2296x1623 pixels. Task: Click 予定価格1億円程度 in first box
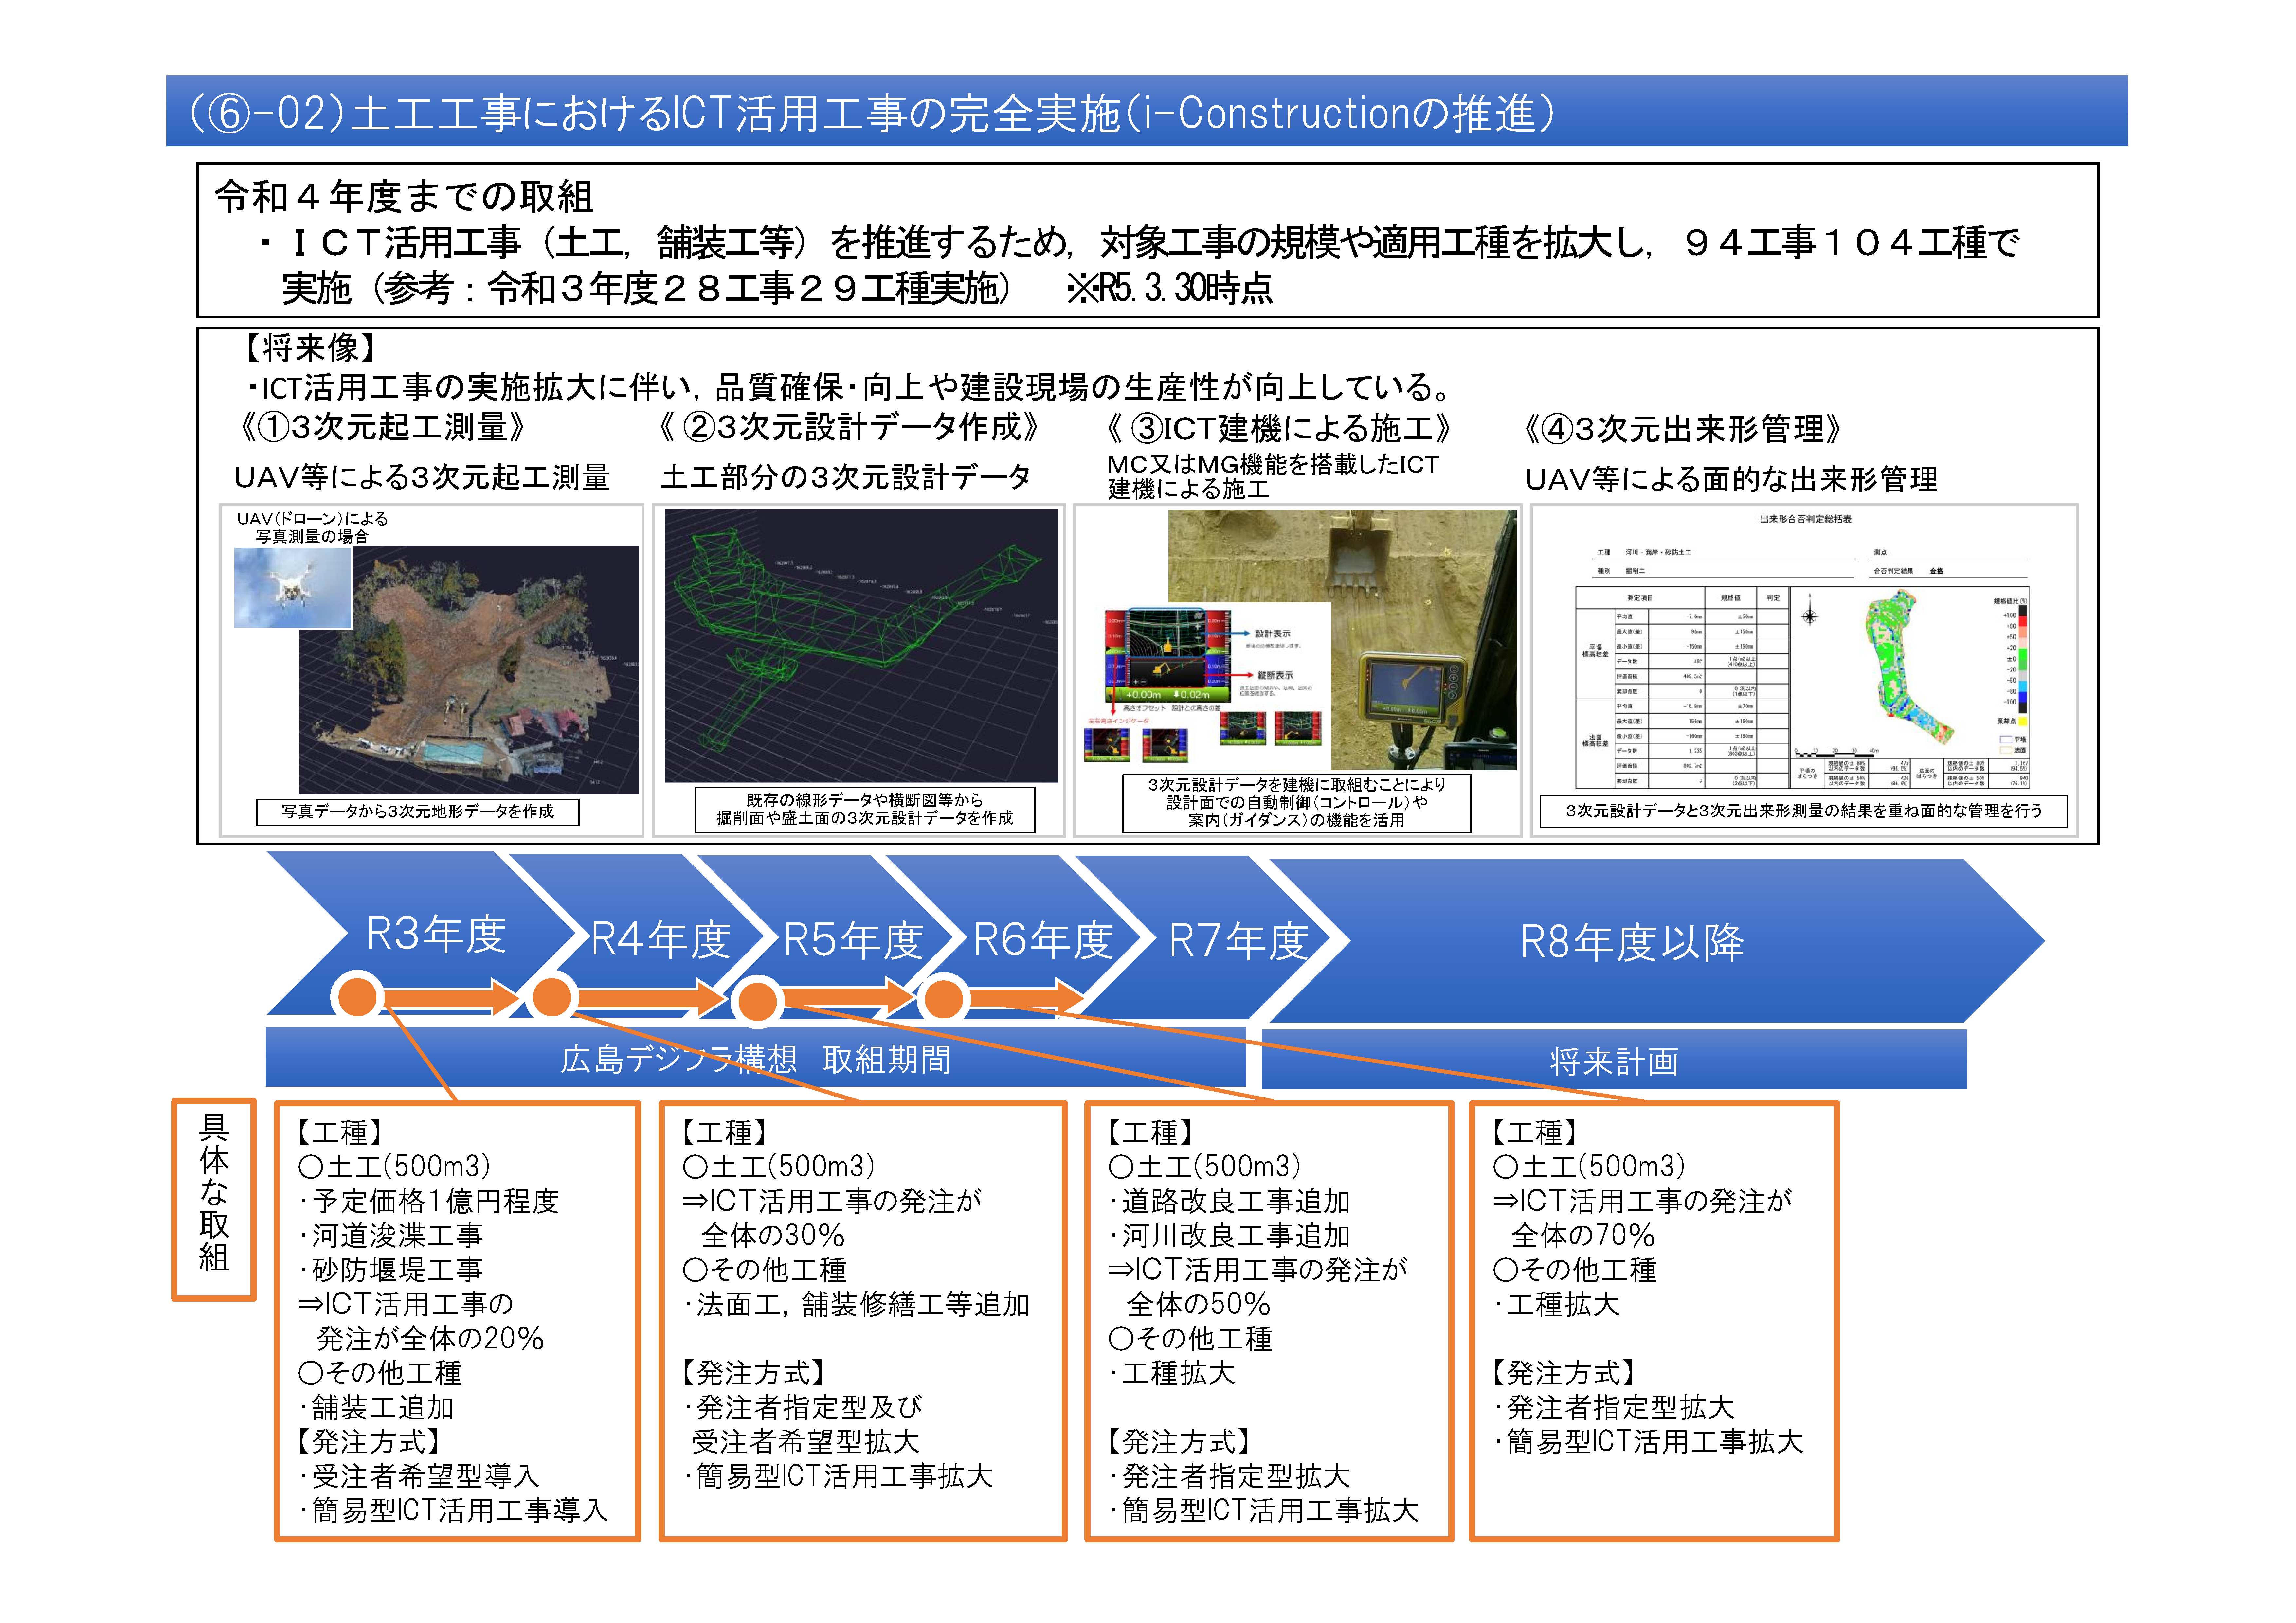pos(435,1201)
